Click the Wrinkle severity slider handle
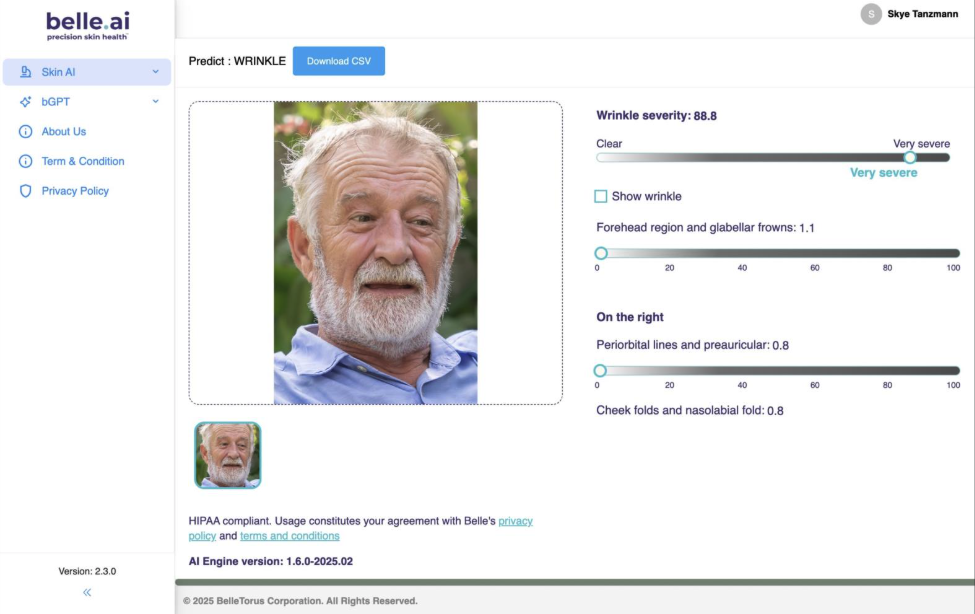 pos(910,157)
